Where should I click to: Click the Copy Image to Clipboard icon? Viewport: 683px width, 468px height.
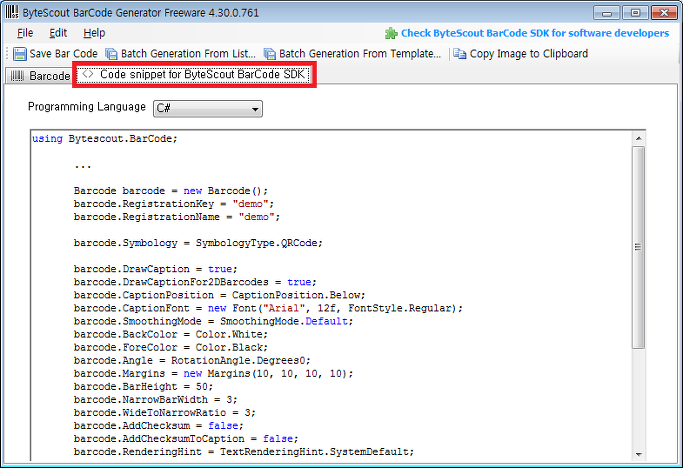460,54
